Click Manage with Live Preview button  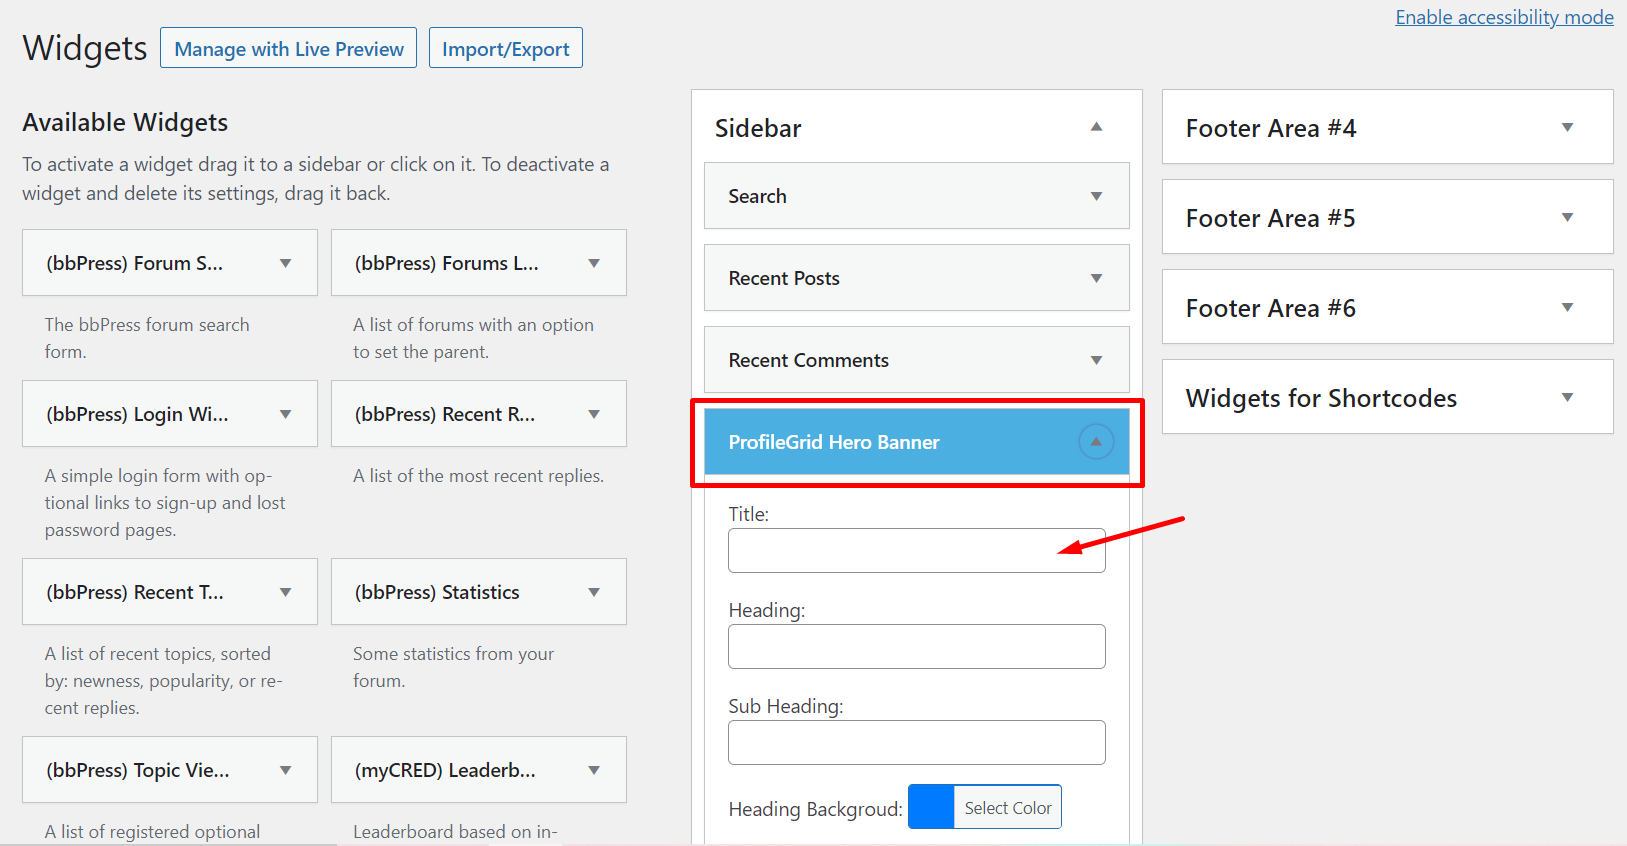[x=289, y=49]
